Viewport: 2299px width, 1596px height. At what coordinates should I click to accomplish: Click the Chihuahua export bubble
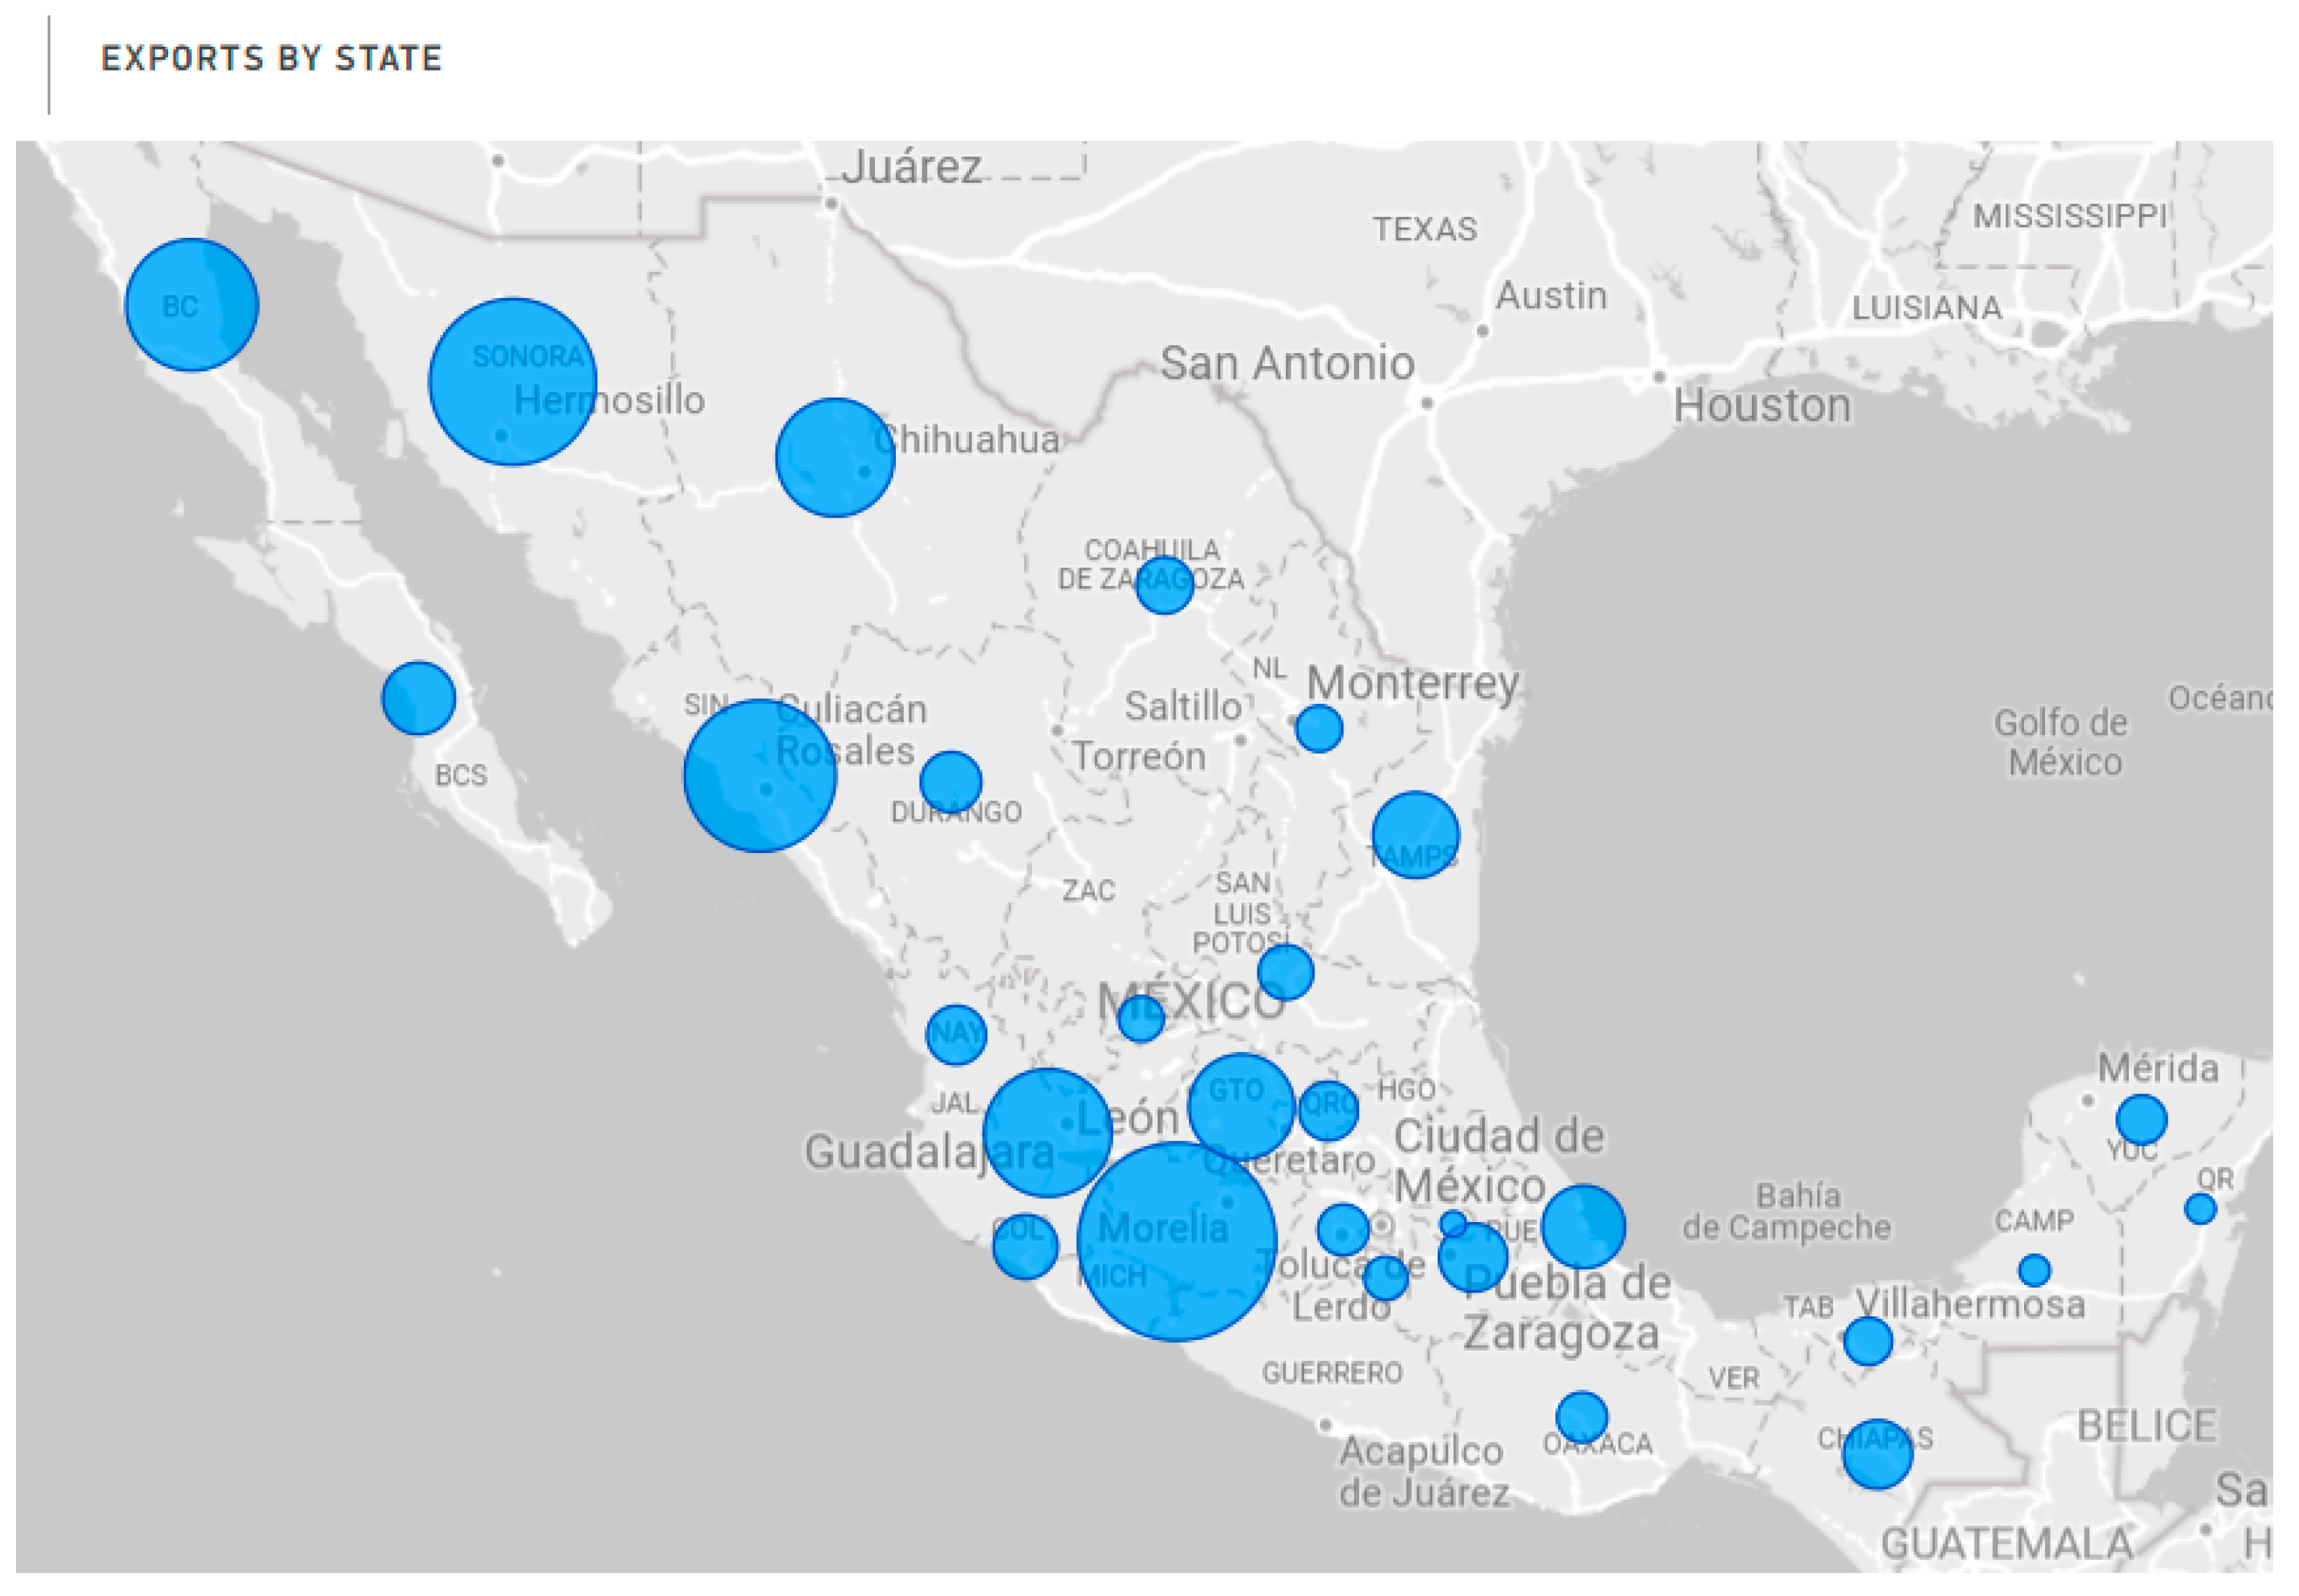click(x=834, y=458)
